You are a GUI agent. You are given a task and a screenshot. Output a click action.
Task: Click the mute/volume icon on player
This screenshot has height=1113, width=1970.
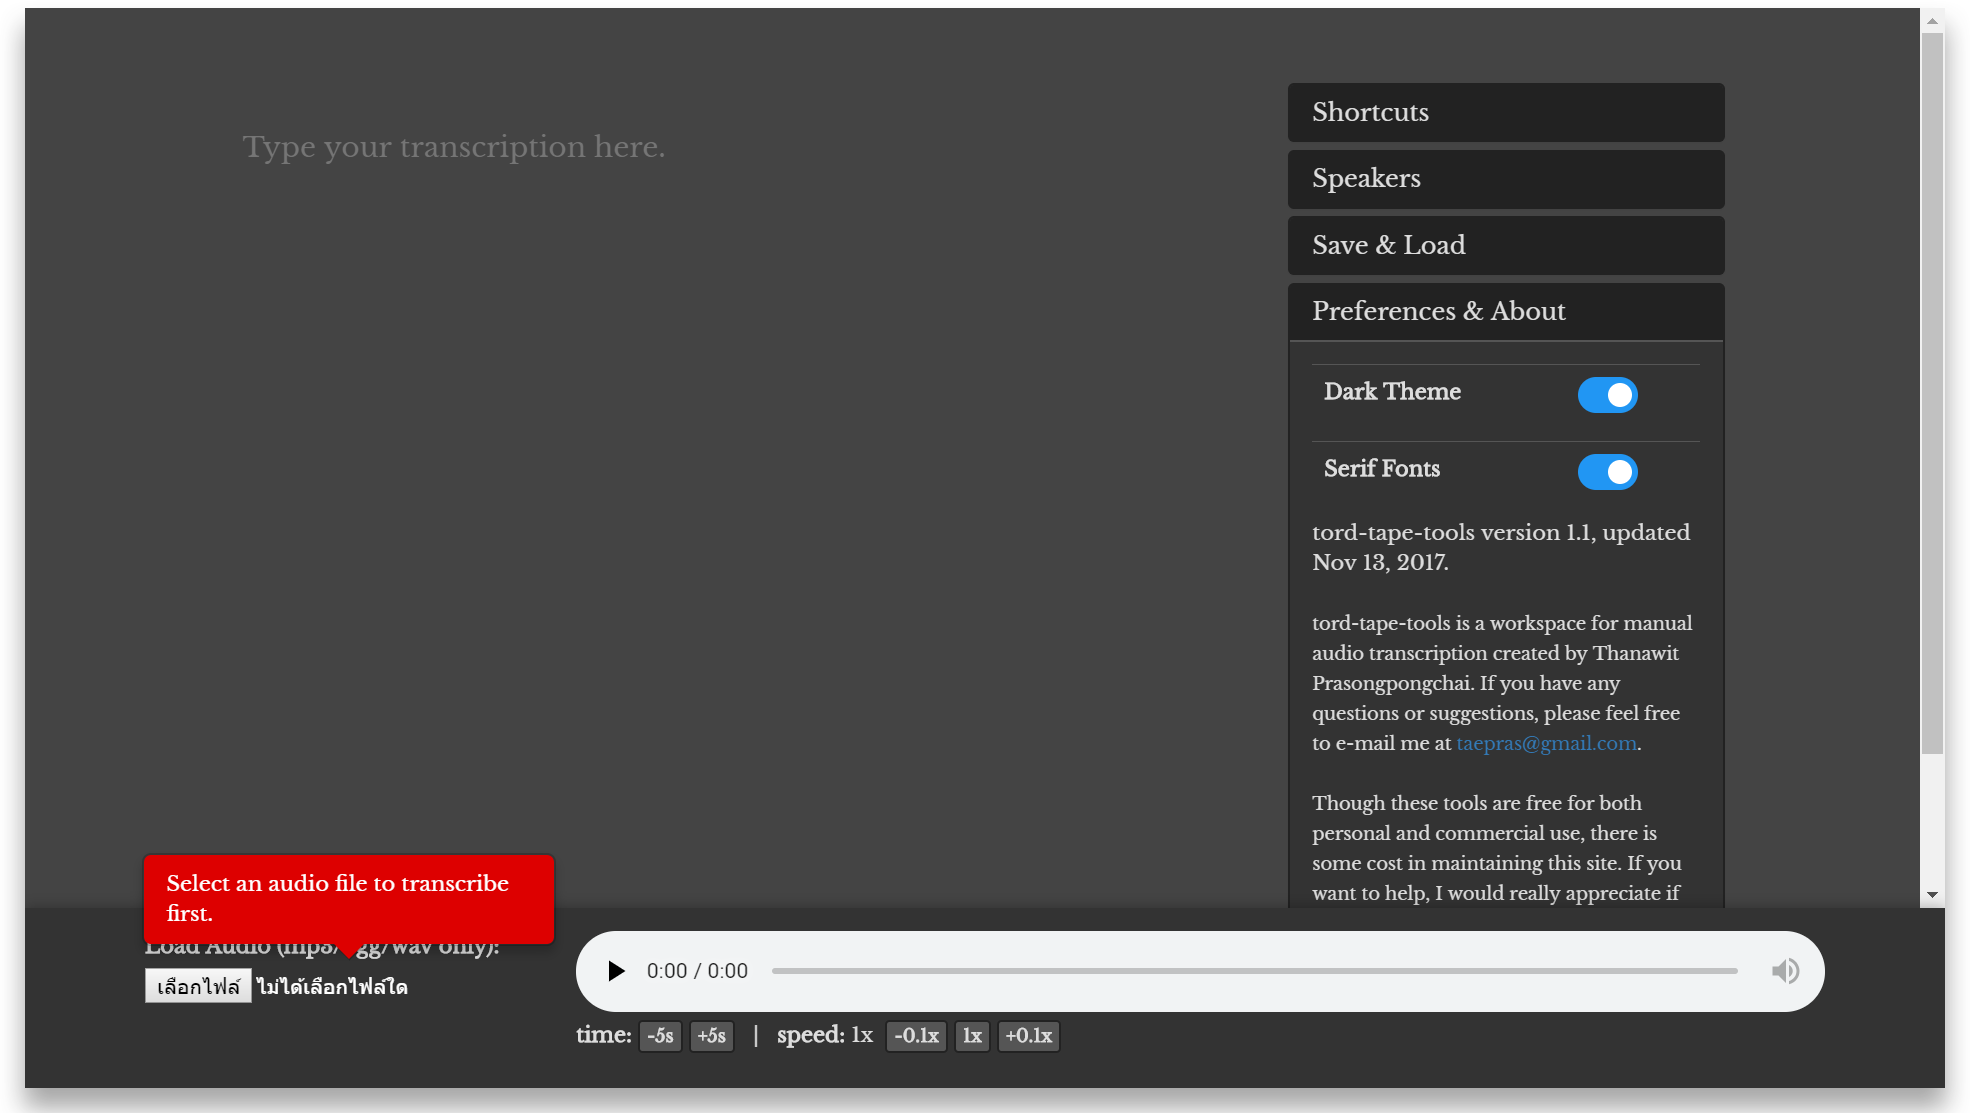(x=1786, y=971)
